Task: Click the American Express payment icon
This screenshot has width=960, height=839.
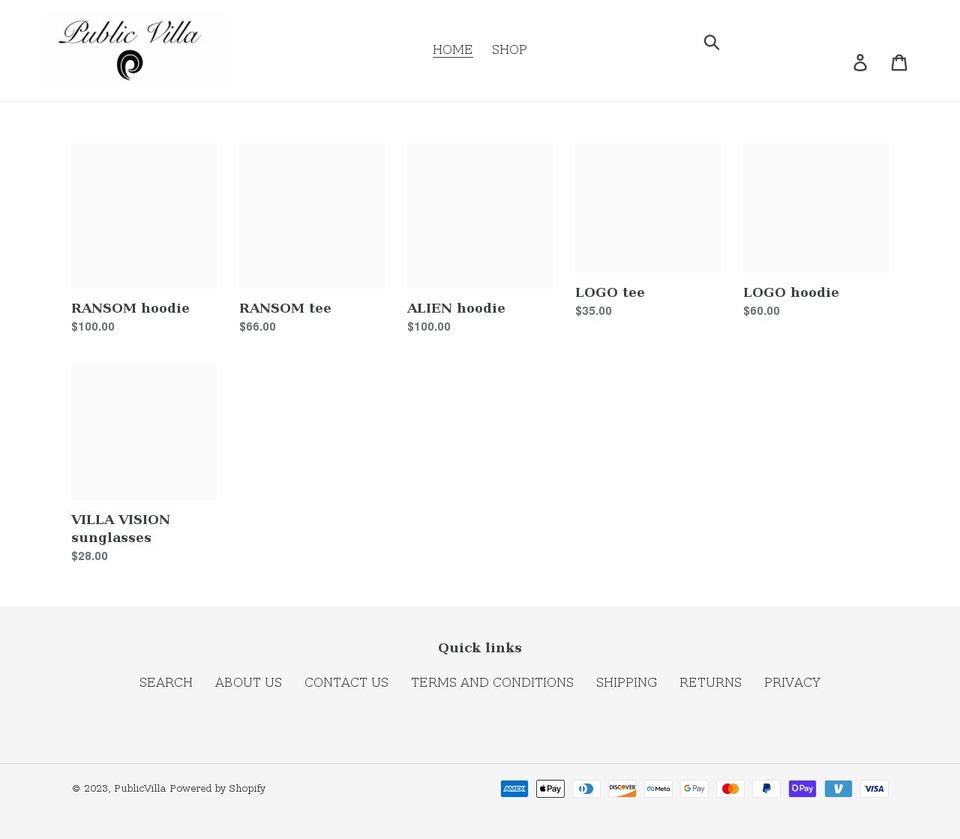Action: click(514, 789)
